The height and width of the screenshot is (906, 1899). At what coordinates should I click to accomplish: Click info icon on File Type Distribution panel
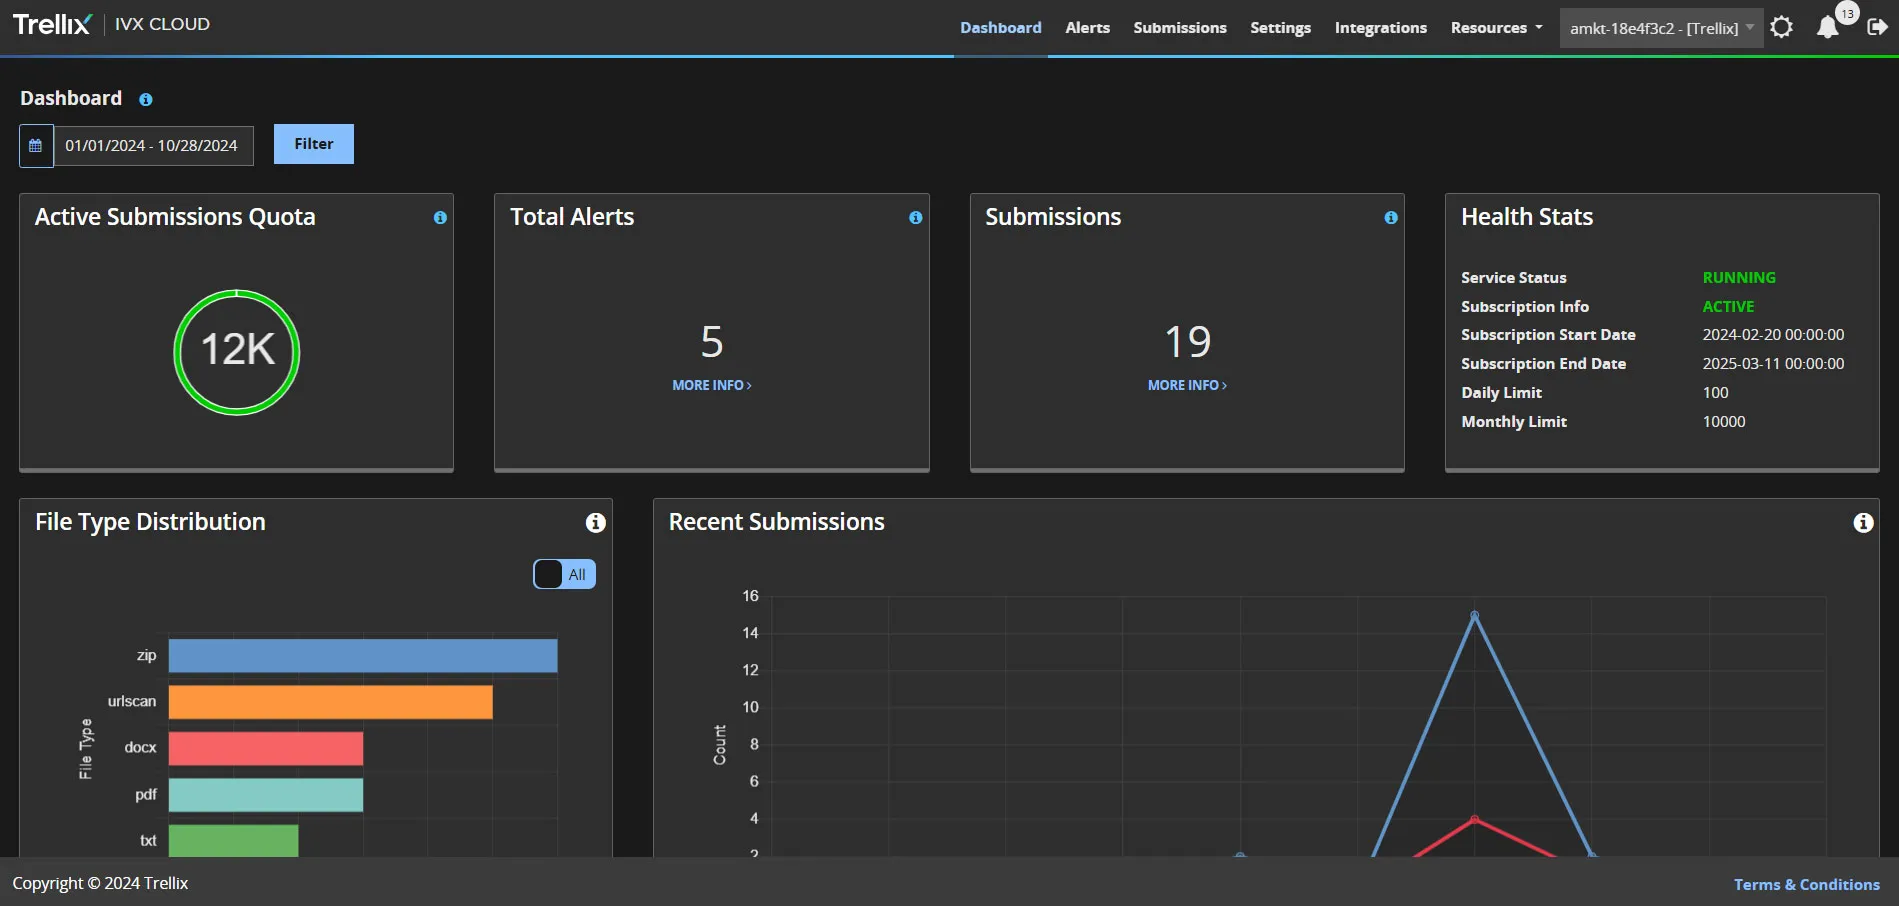pyautogui.click(x=595, y=523)
